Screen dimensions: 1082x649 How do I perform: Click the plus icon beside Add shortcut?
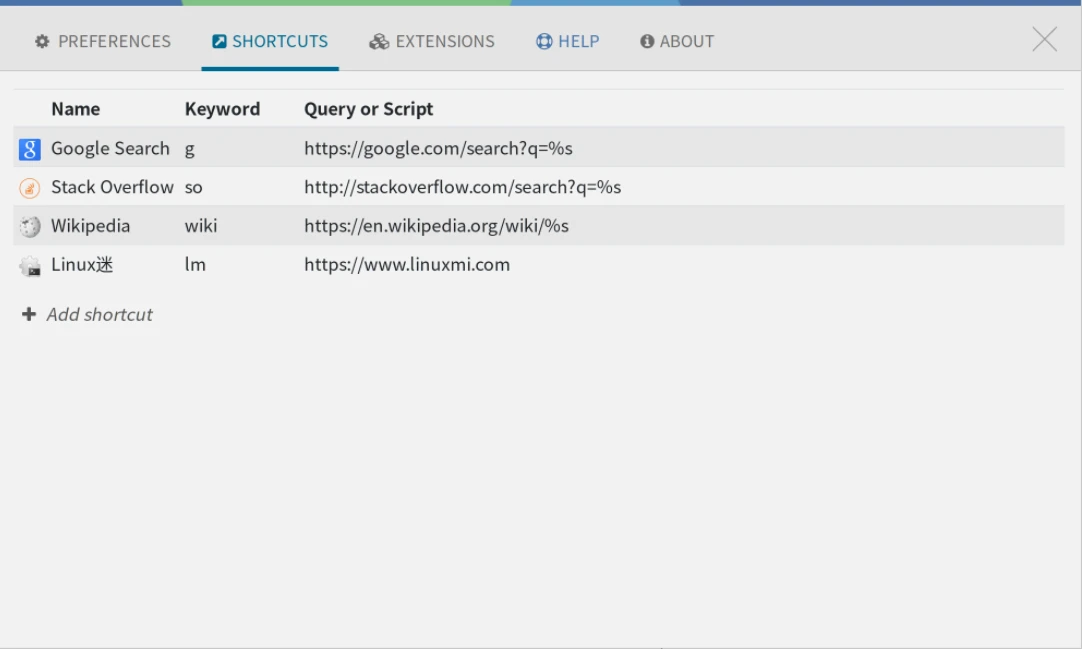point(29,314)
